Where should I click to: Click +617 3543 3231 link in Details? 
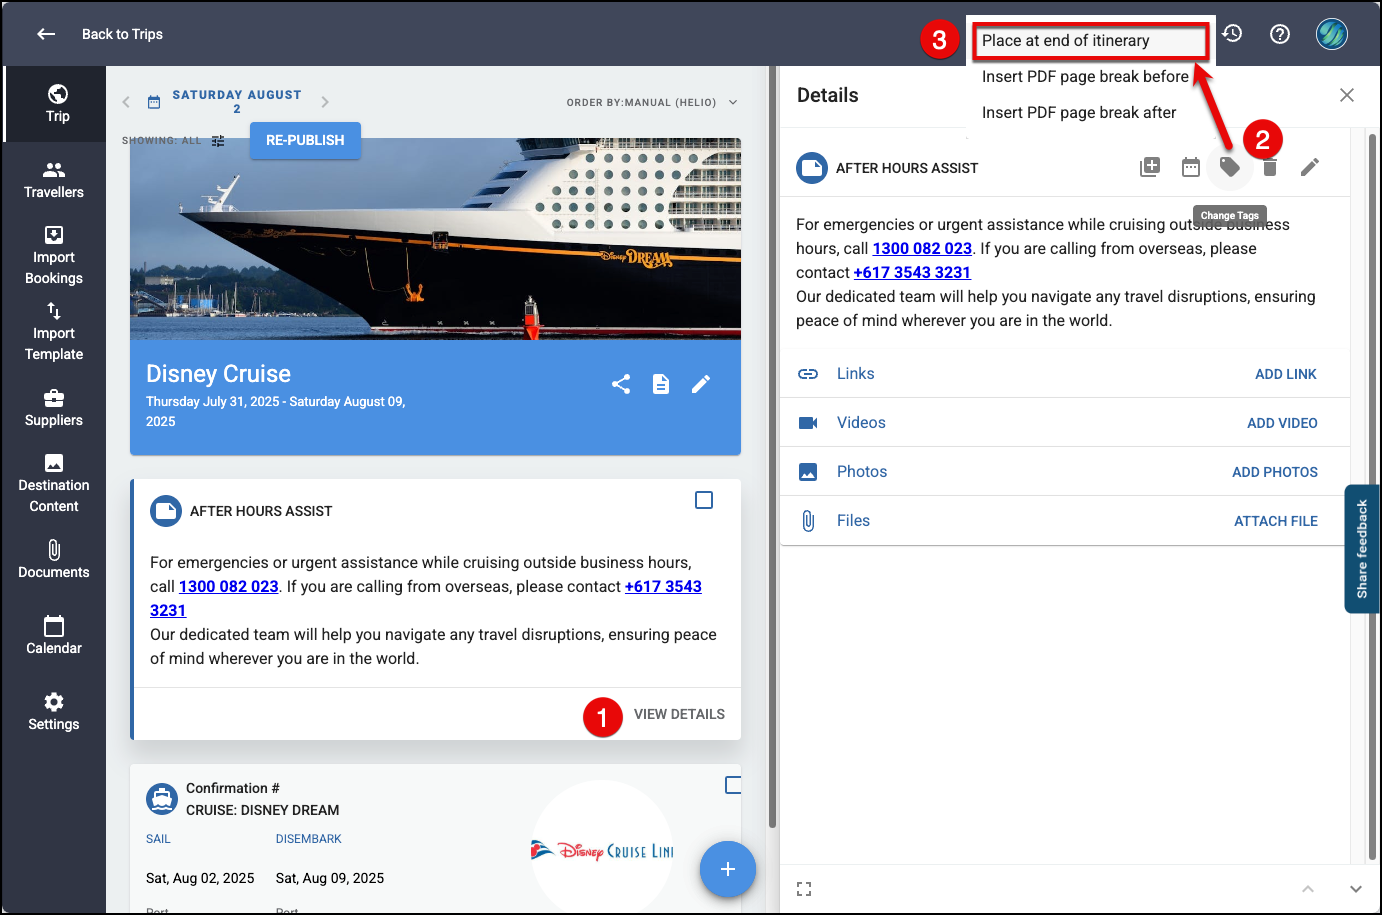[912, 272]
